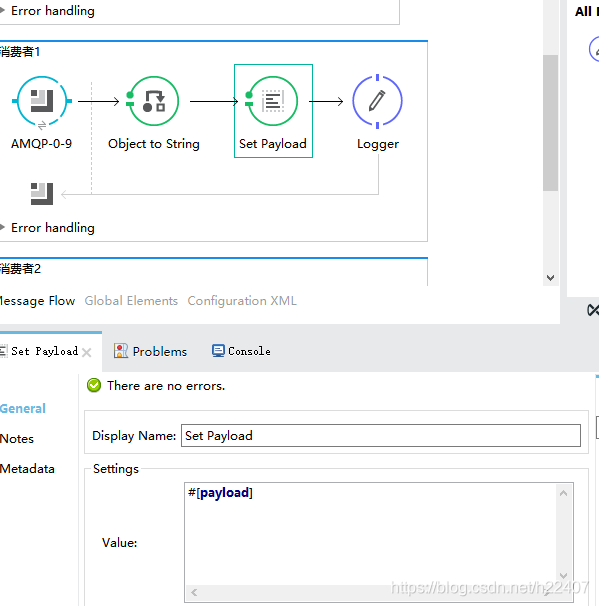Click the Set Payload label under the icon
Viewport: 599px width, 606px height.
272,143
